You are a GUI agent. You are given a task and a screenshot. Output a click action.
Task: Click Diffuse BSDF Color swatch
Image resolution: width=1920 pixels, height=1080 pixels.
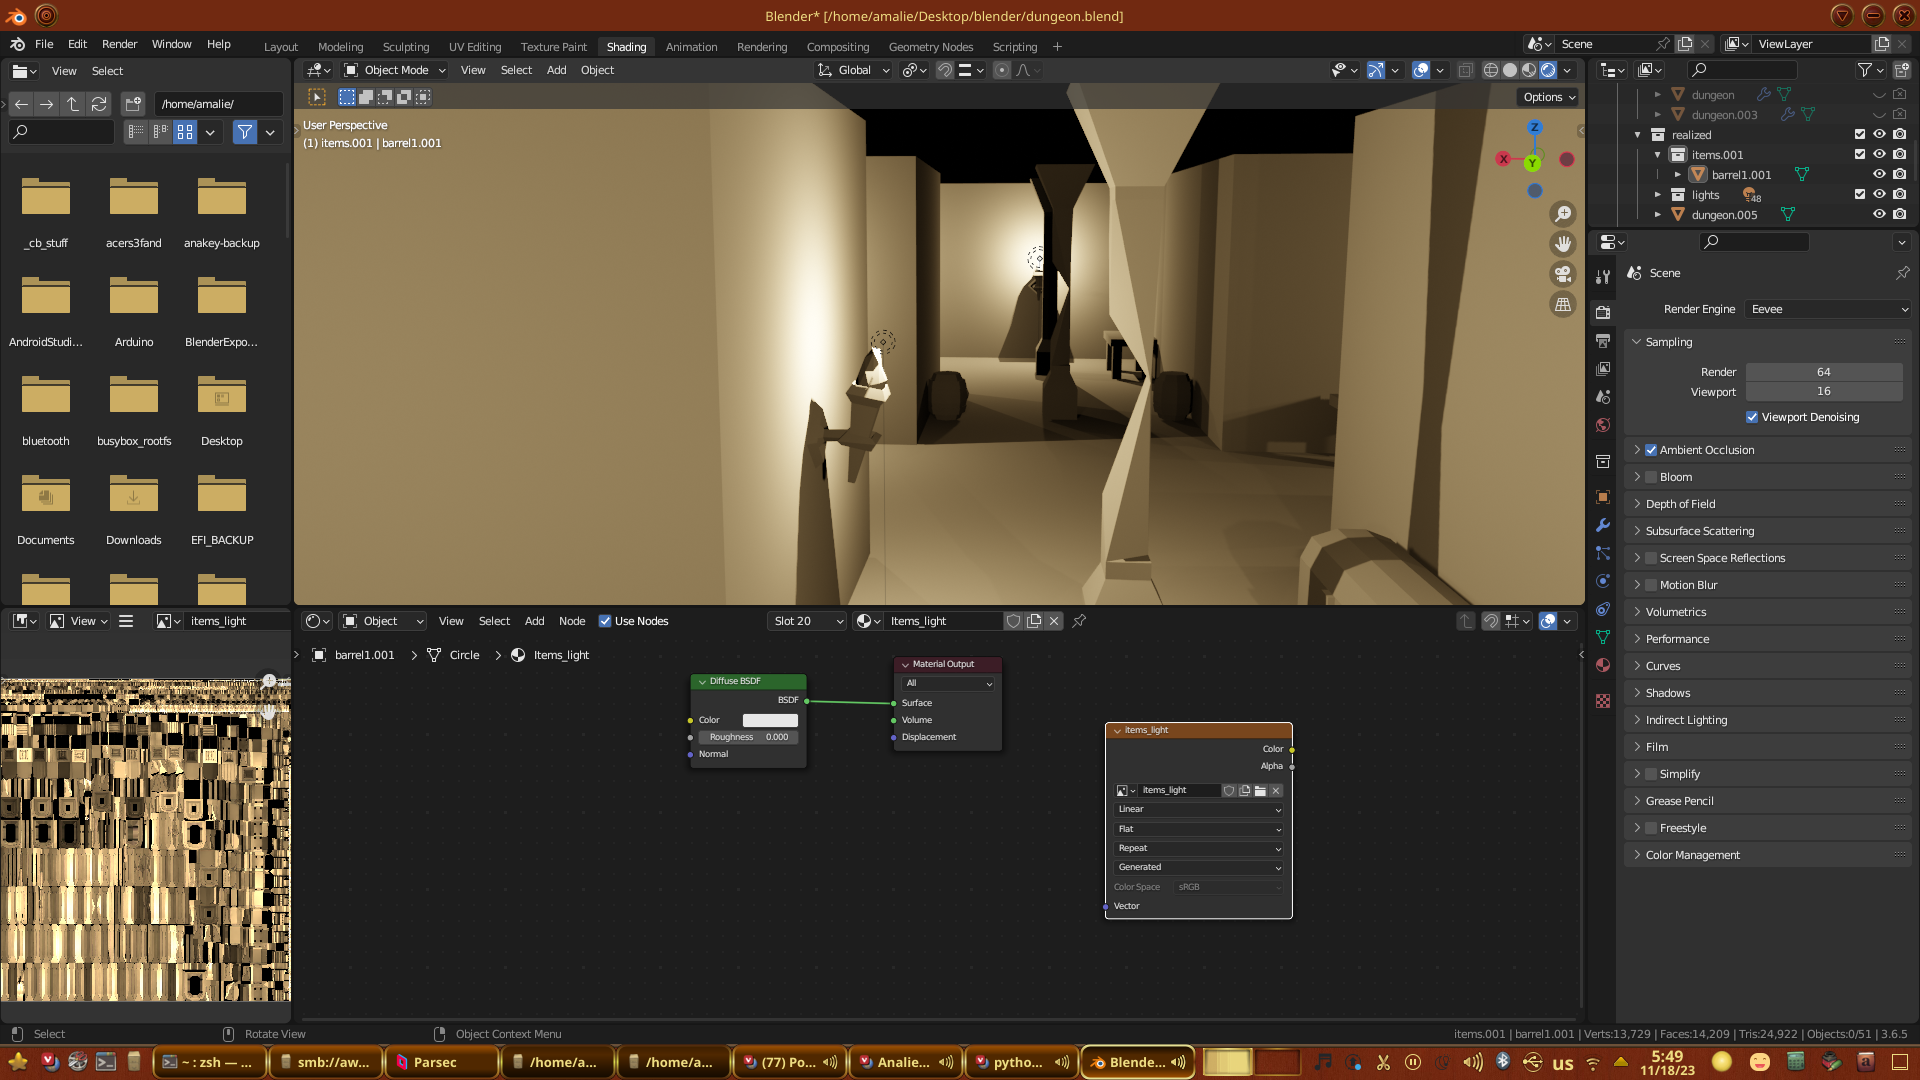point(770,720)
